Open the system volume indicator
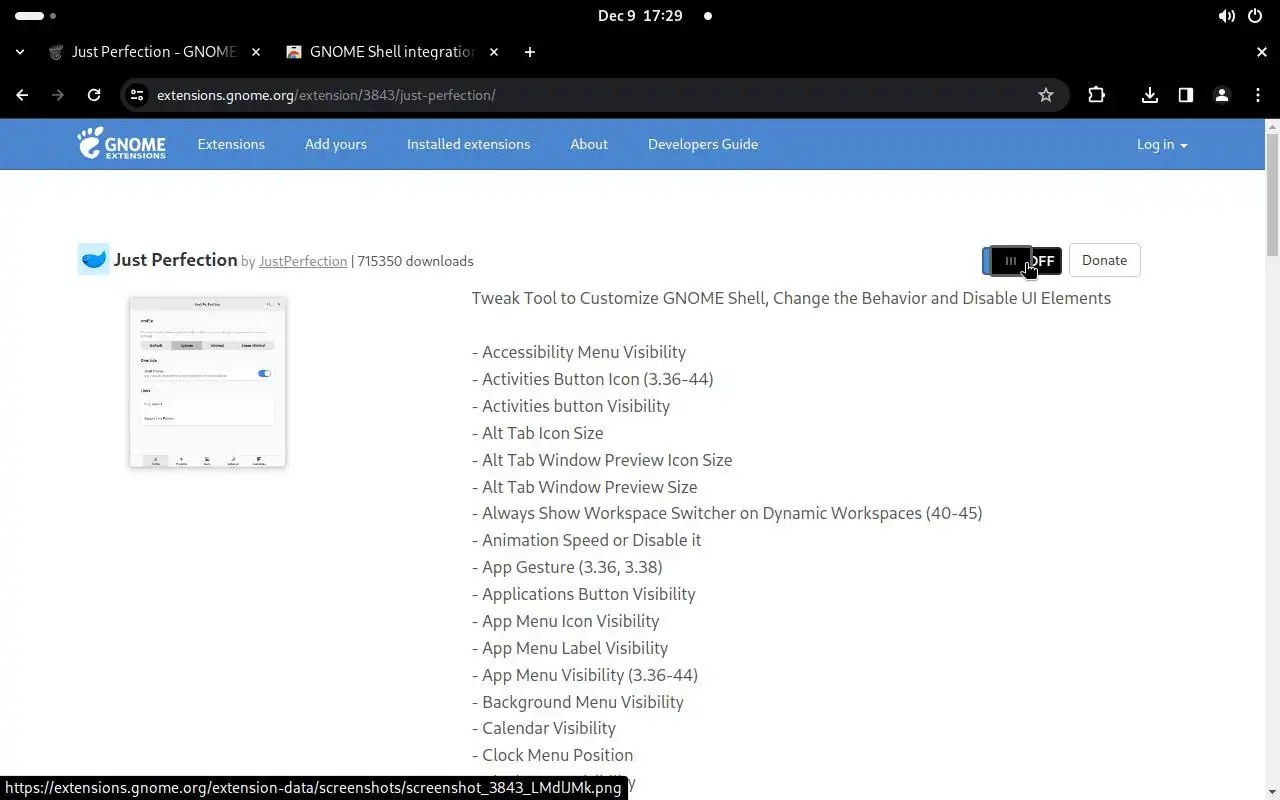Image resolution: width=1280 pixels, height=800 pixels. pyautogui.click(x=1226, y=16)
